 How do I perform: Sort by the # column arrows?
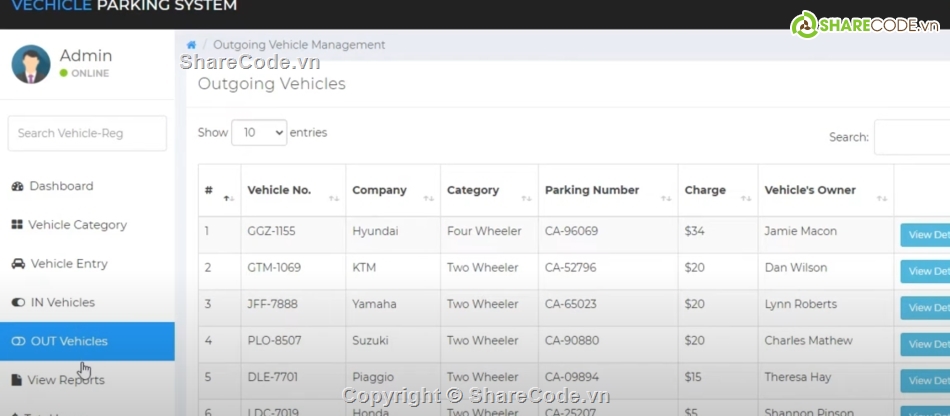point(228,198)
